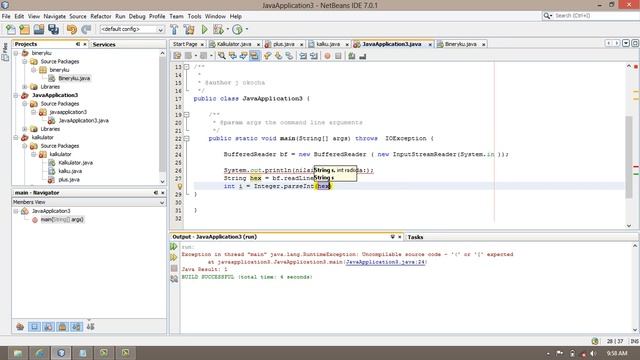Close the Start Page tab
640x360 pixels.
pos(202,44)
